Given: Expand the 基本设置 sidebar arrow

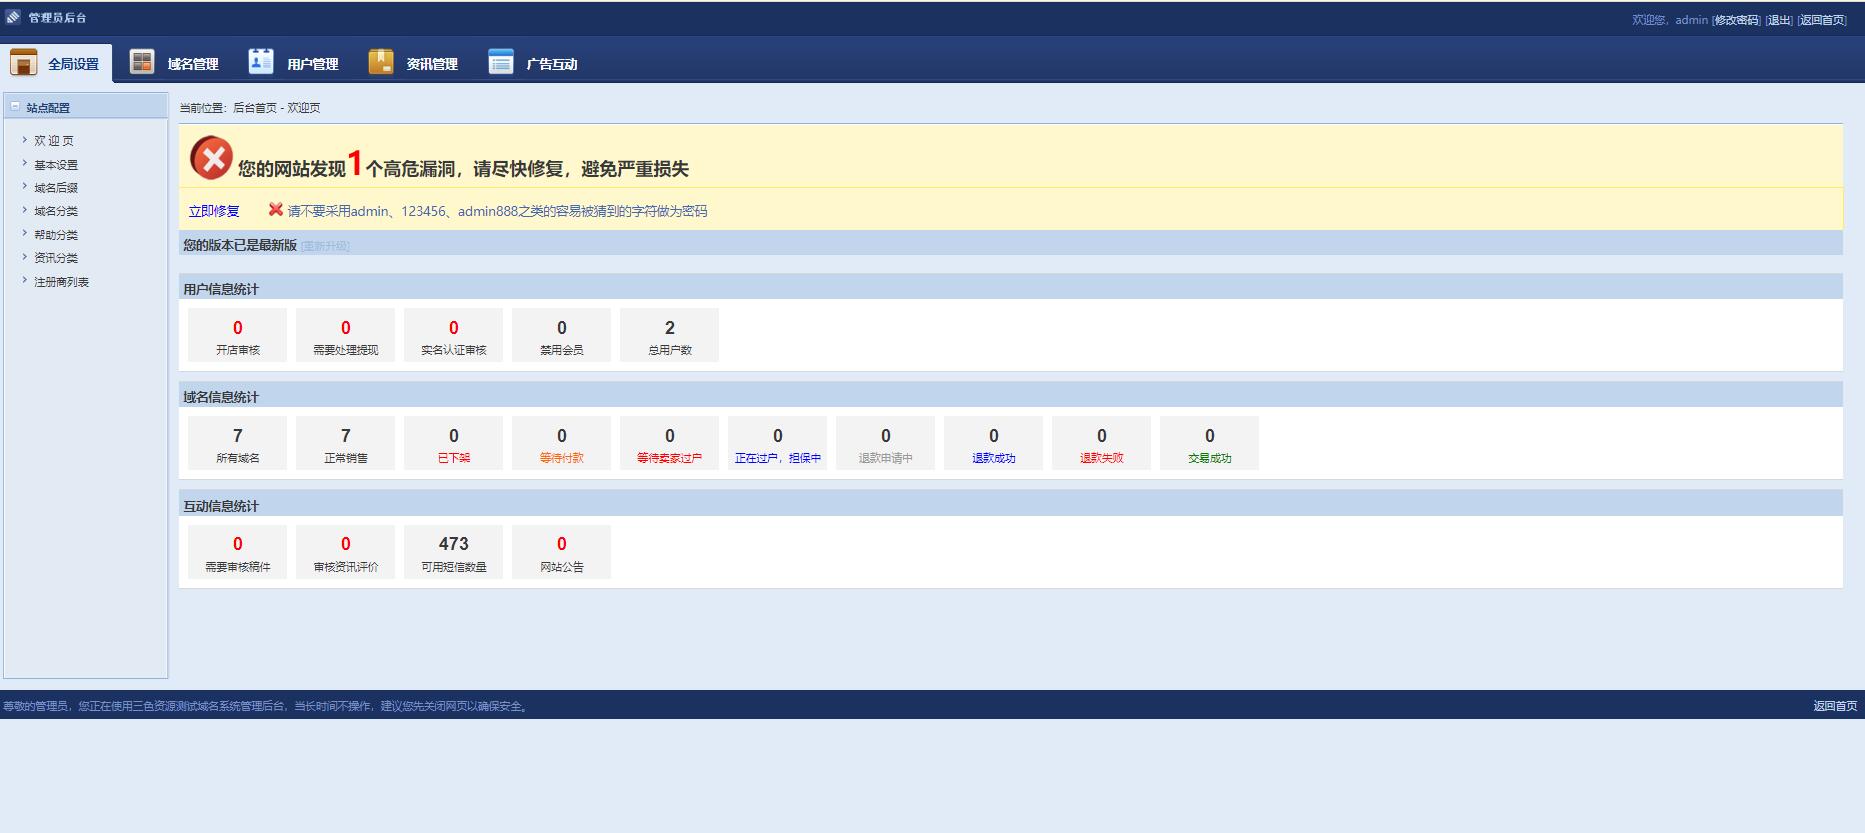Looking at the screenshot, I should point(25,164).
